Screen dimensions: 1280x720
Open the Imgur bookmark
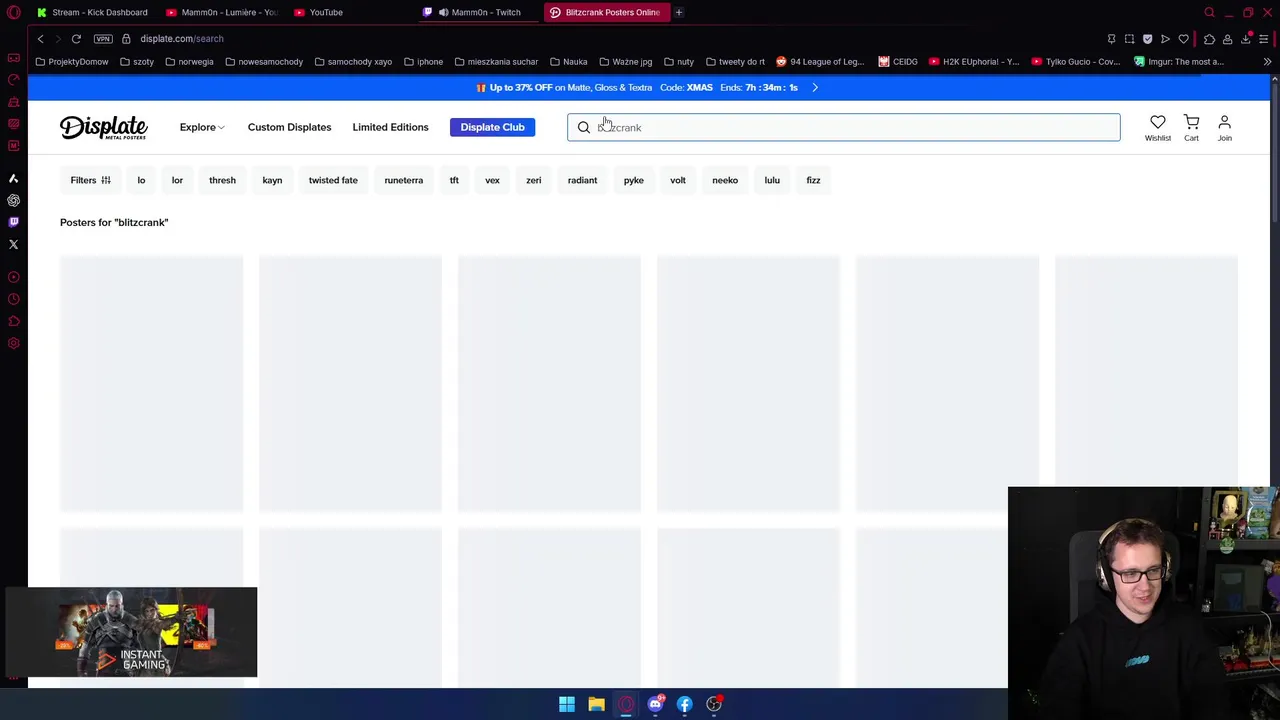(1179, 62)
